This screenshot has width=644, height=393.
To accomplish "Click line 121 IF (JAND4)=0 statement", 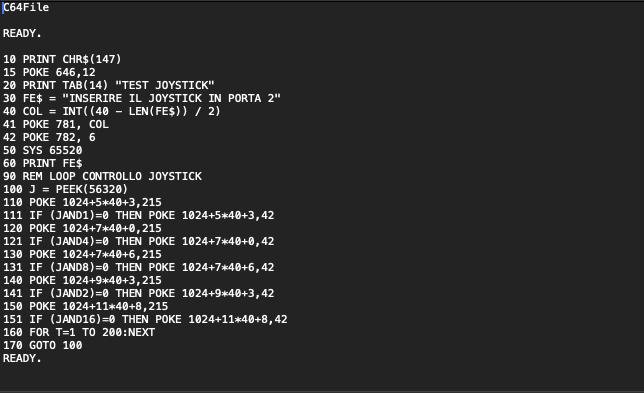I will tap(138, 241).
